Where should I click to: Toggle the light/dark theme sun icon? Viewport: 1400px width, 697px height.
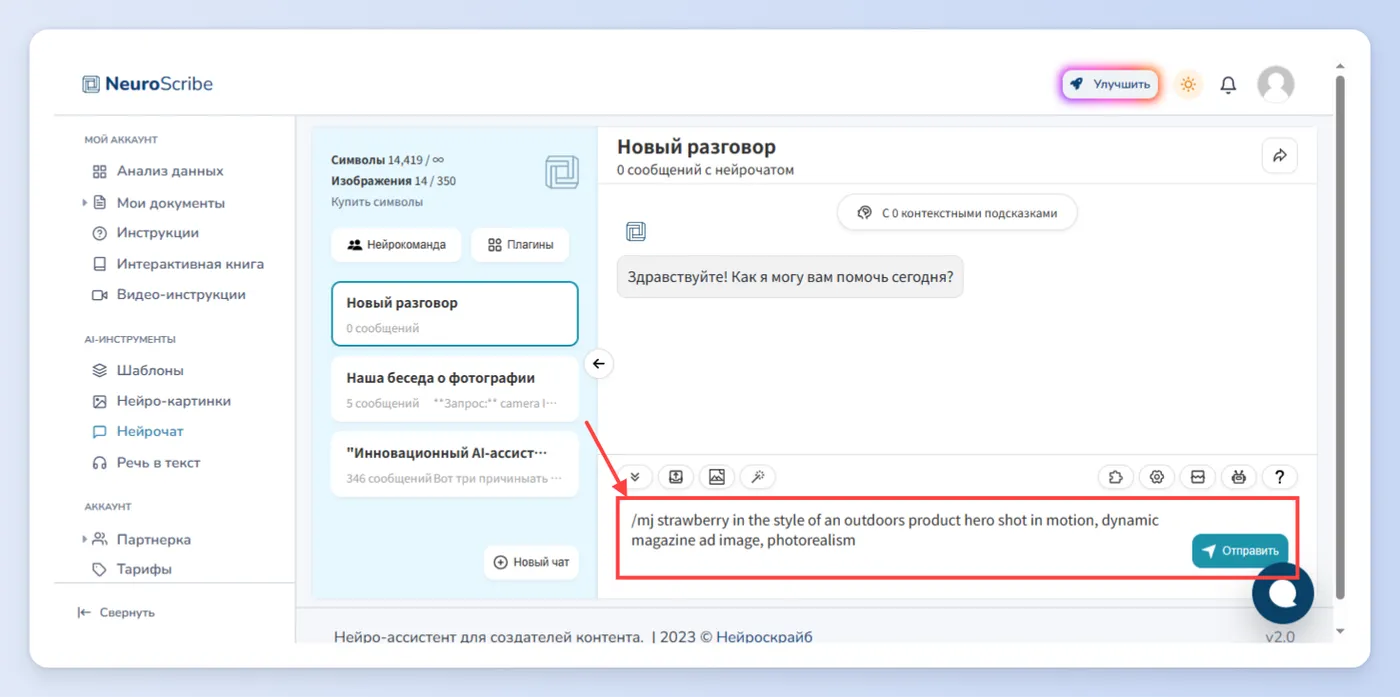1188,85
